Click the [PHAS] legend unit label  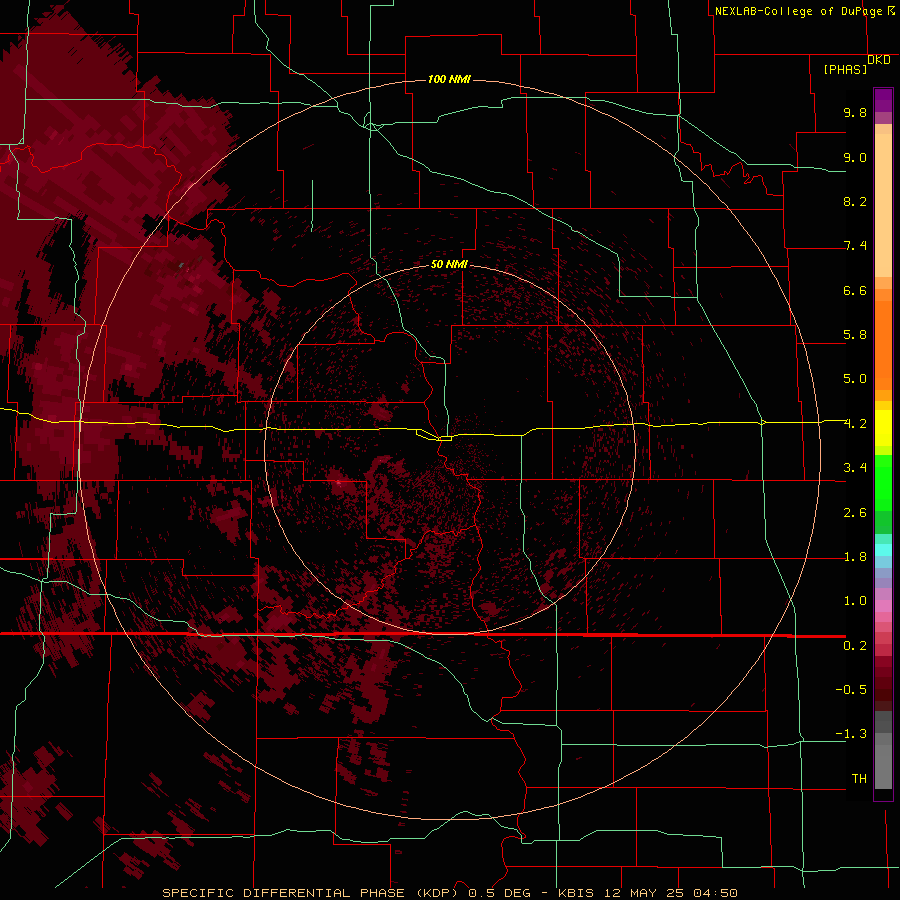(845, 69)
